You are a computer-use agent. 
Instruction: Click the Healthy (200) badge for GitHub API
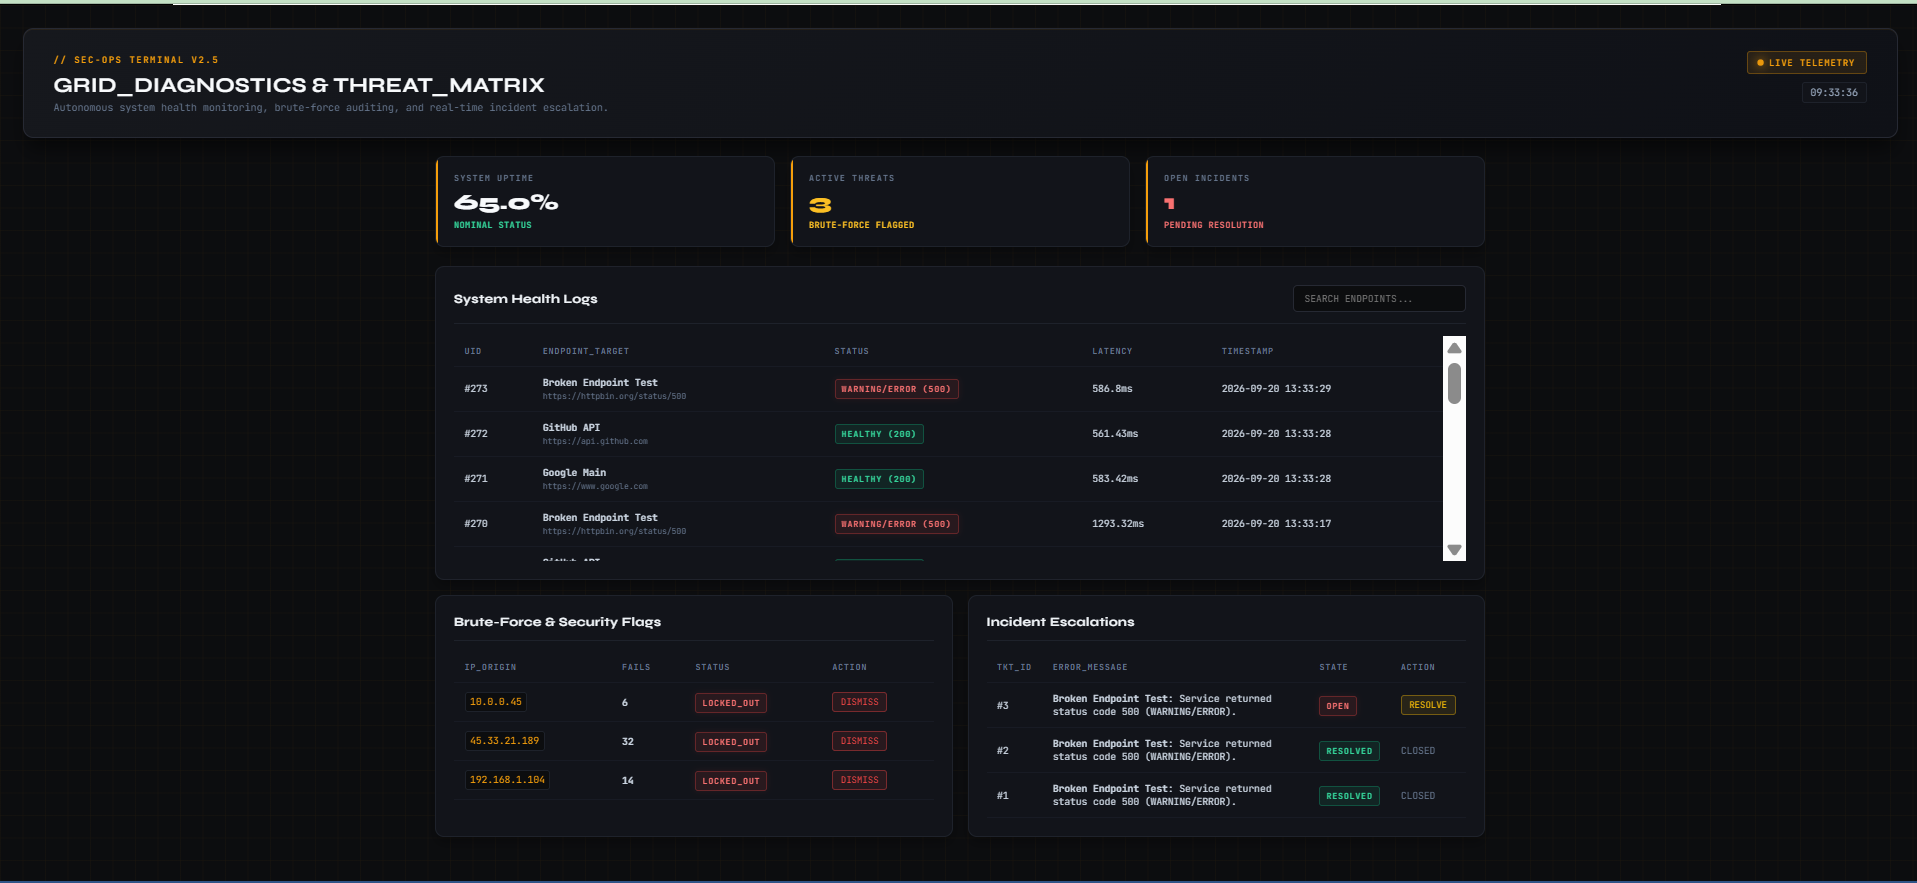tap(879, 434)
